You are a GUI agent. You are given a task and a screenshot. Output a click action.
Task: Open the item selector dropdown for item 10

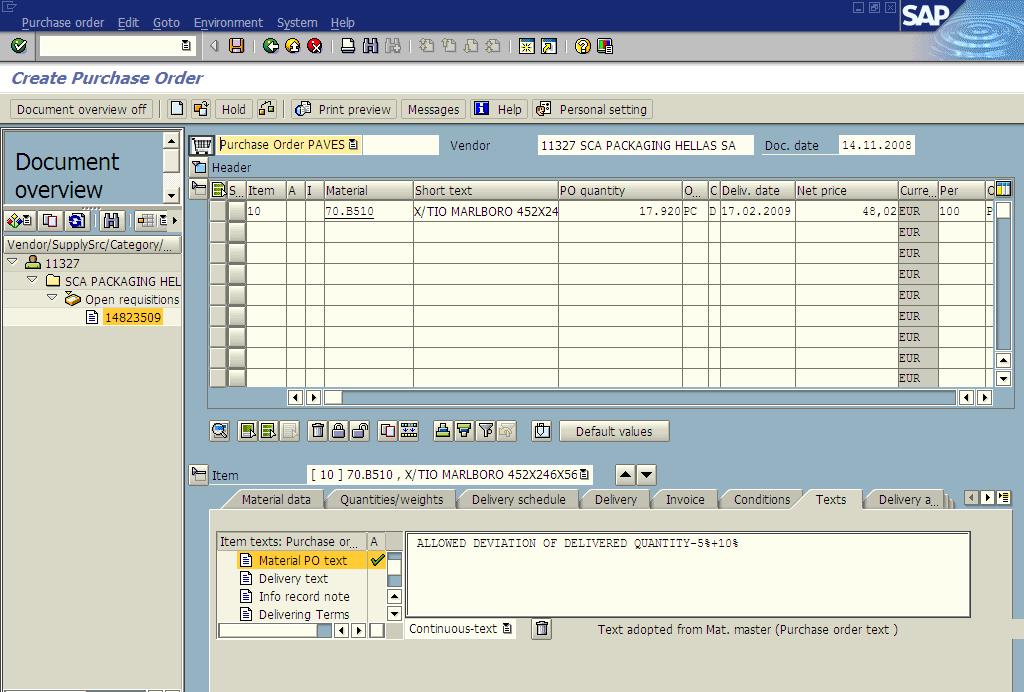584,475
